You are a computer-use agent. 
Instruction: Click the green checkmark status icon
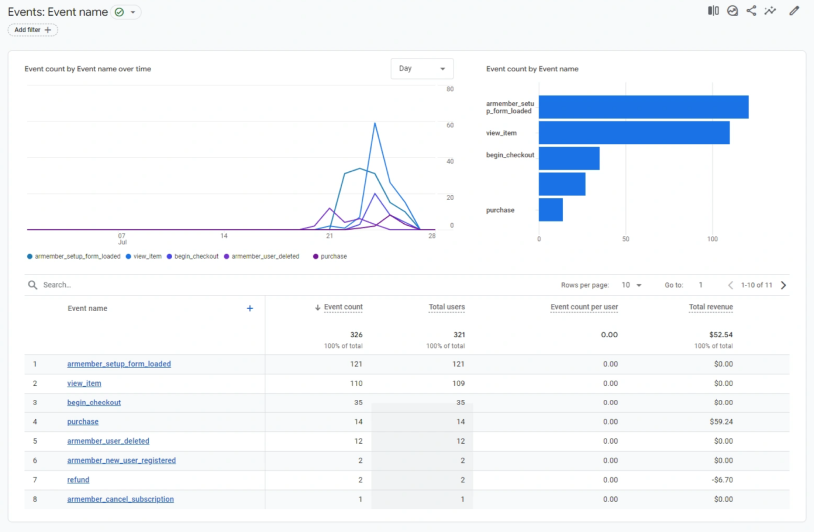119,12
